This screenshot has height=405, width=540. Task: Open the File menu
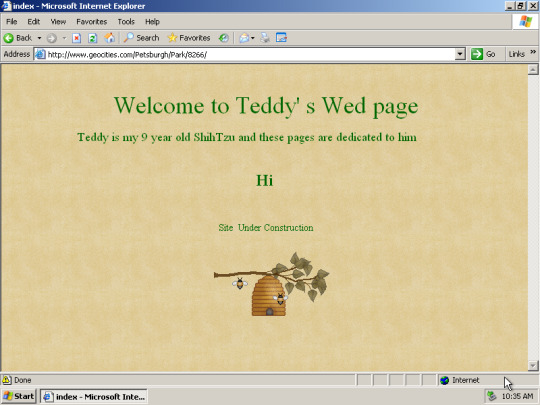coord(11,22)
